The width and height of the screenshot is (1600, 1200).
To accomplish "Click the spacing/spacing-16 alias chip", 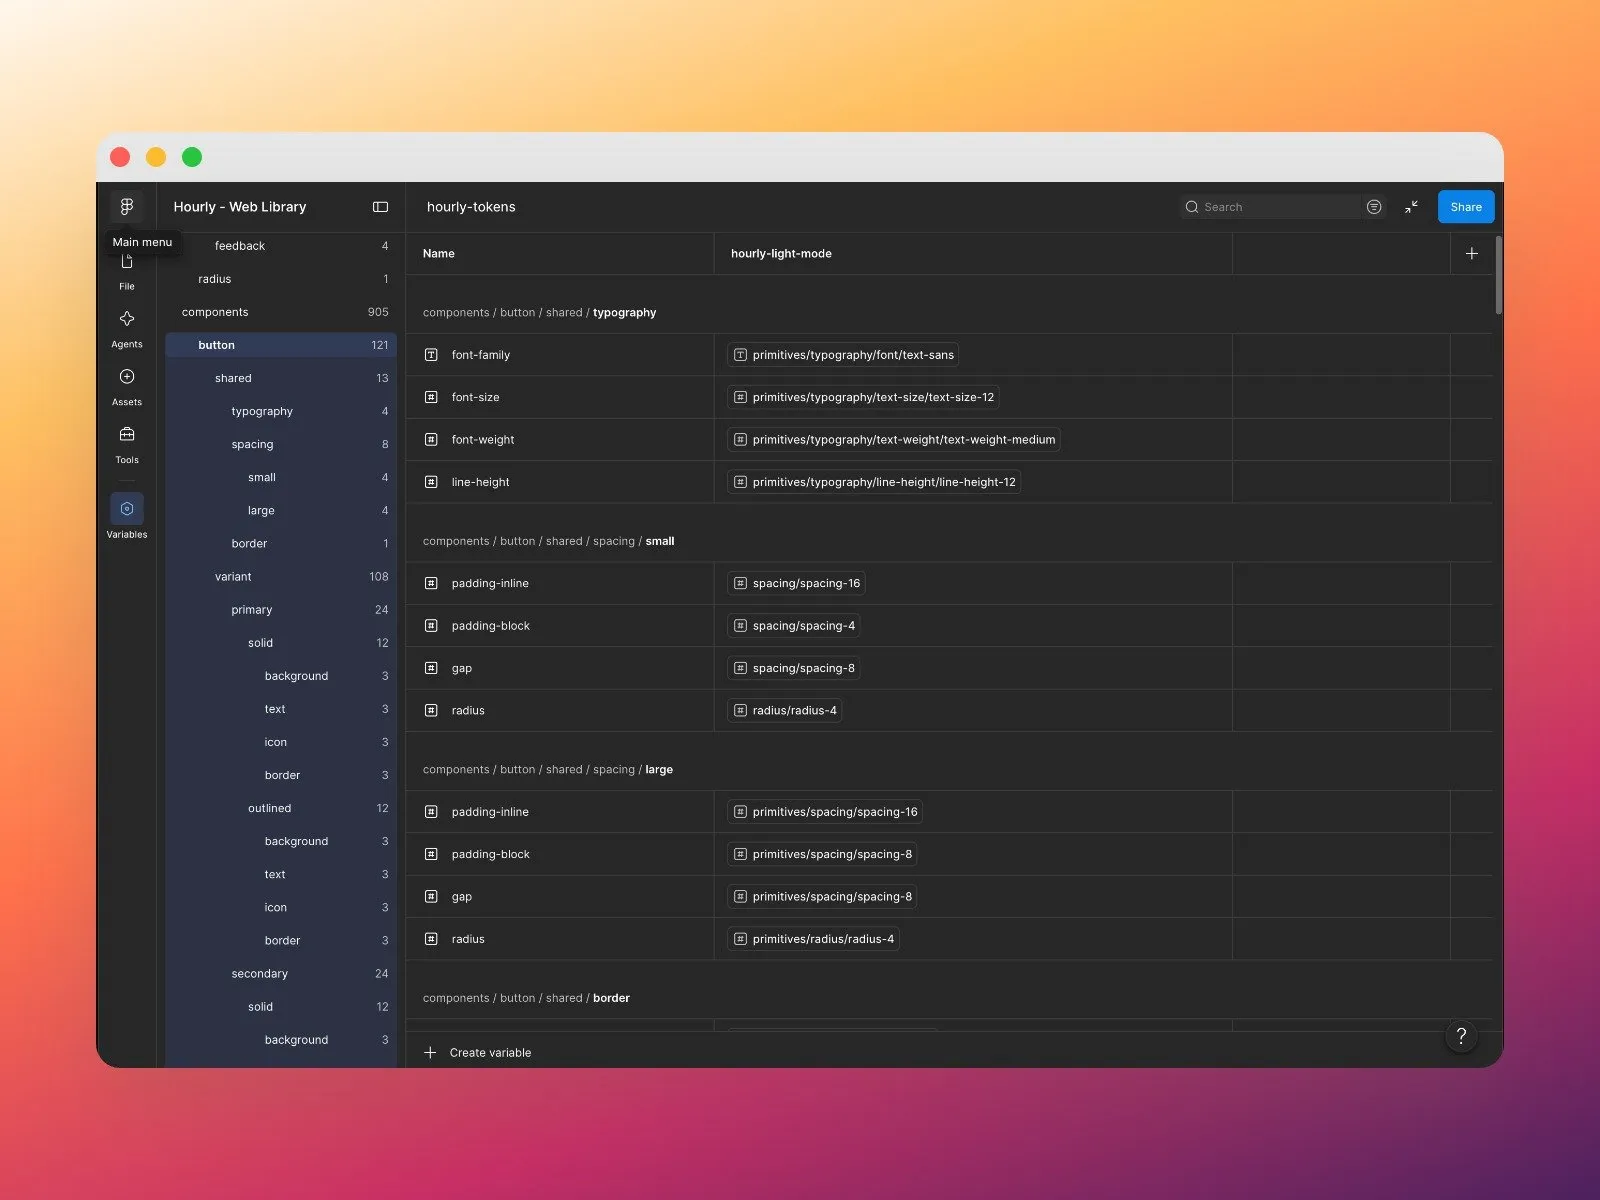I will [x=796, y=584].
